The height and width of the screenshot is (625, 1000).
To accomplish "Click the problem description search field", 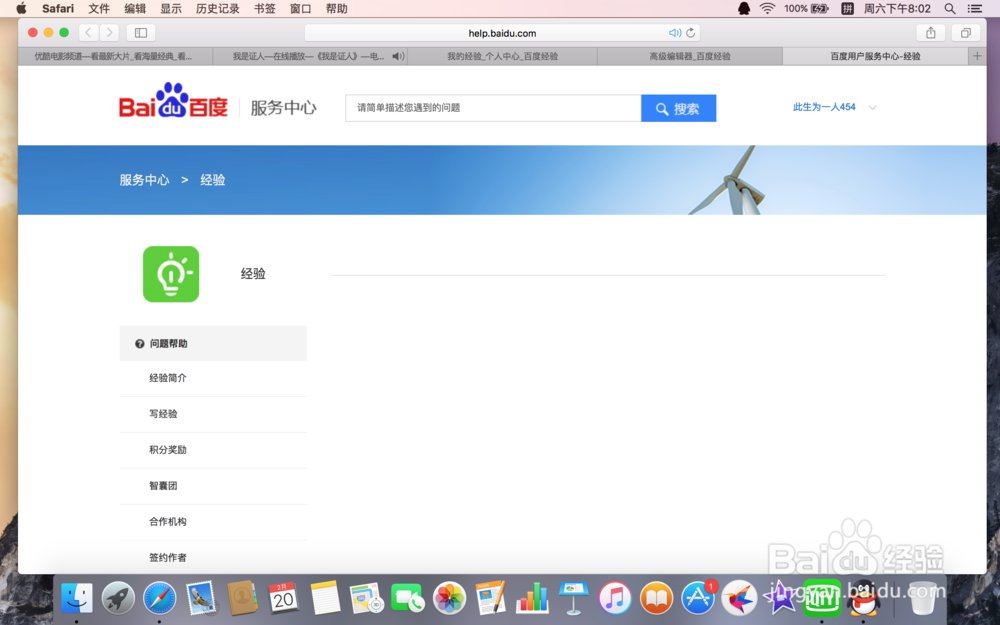I will pos(490,108).
